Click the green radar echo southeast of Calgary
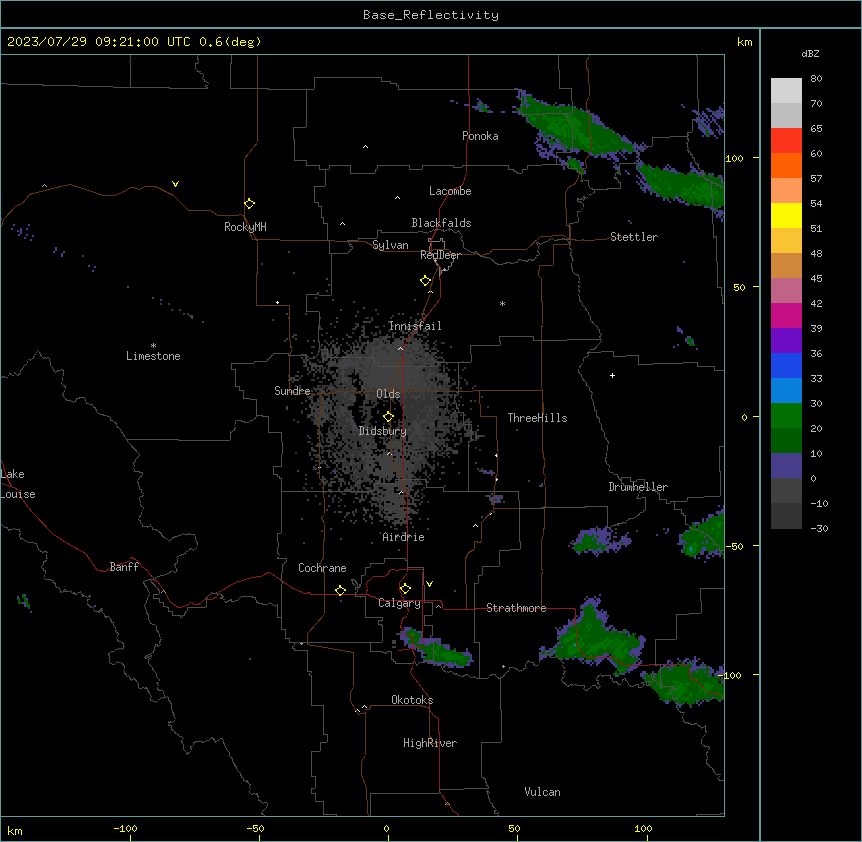This screenshot has width=862, height=842. point(440,651)
